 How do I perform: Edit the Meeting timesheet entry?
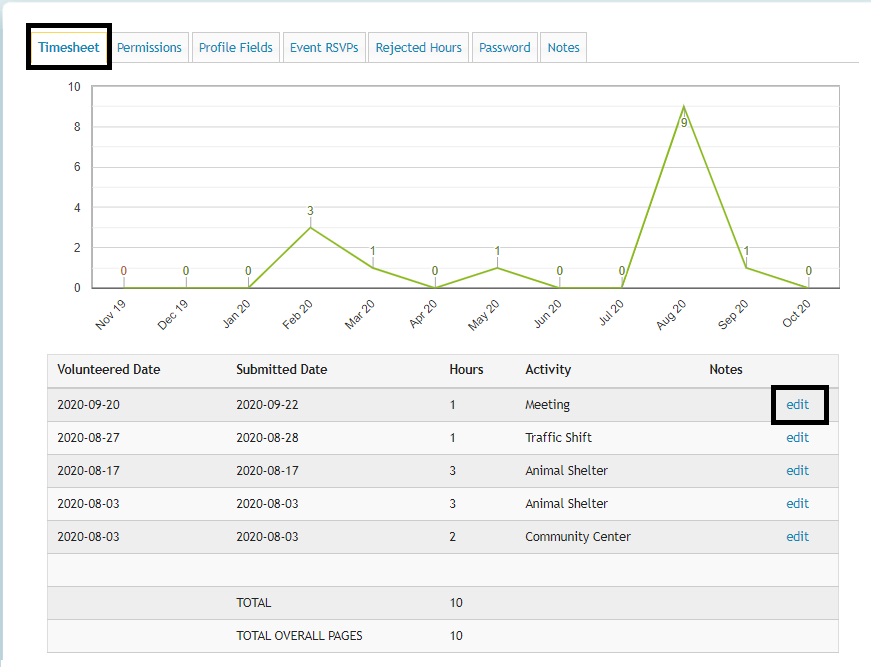click(x=797, y=405)
